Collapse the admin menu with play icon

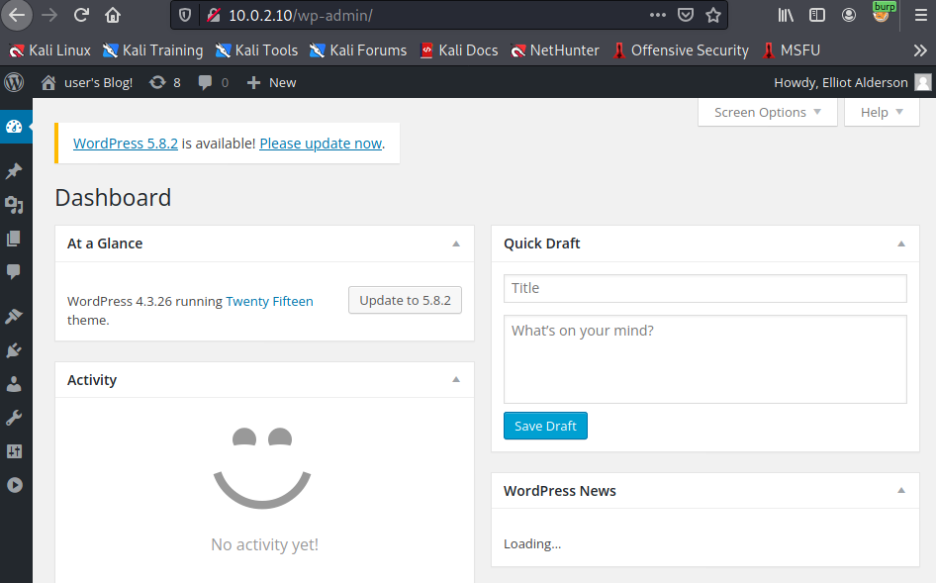[x=14, y=485]
